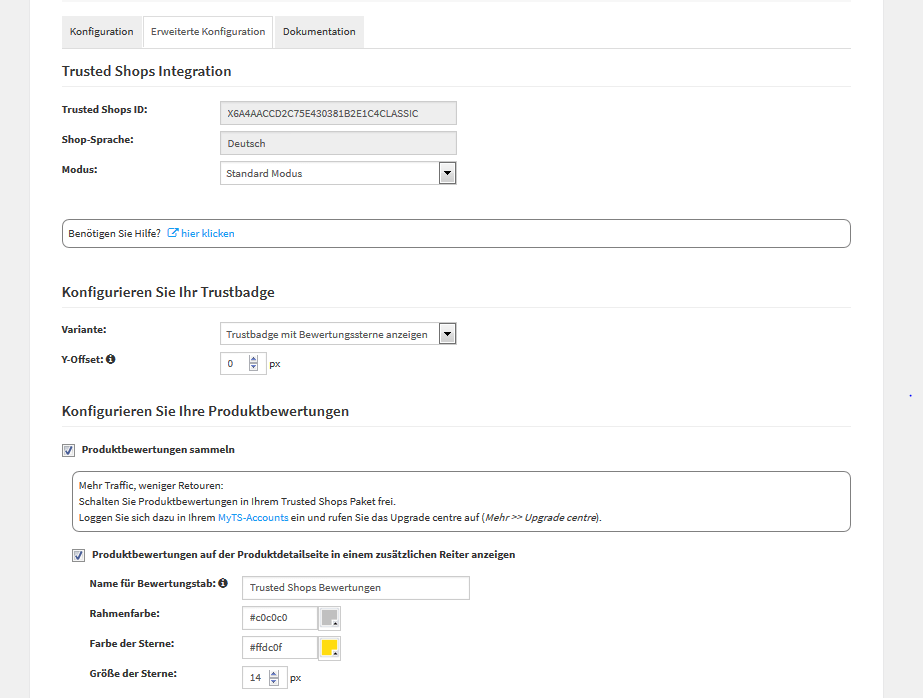The width and height of the screenshot is (923, 698).
Task: Increase Y-Offset using the up stepper arrow
Action: click(253, 358)
